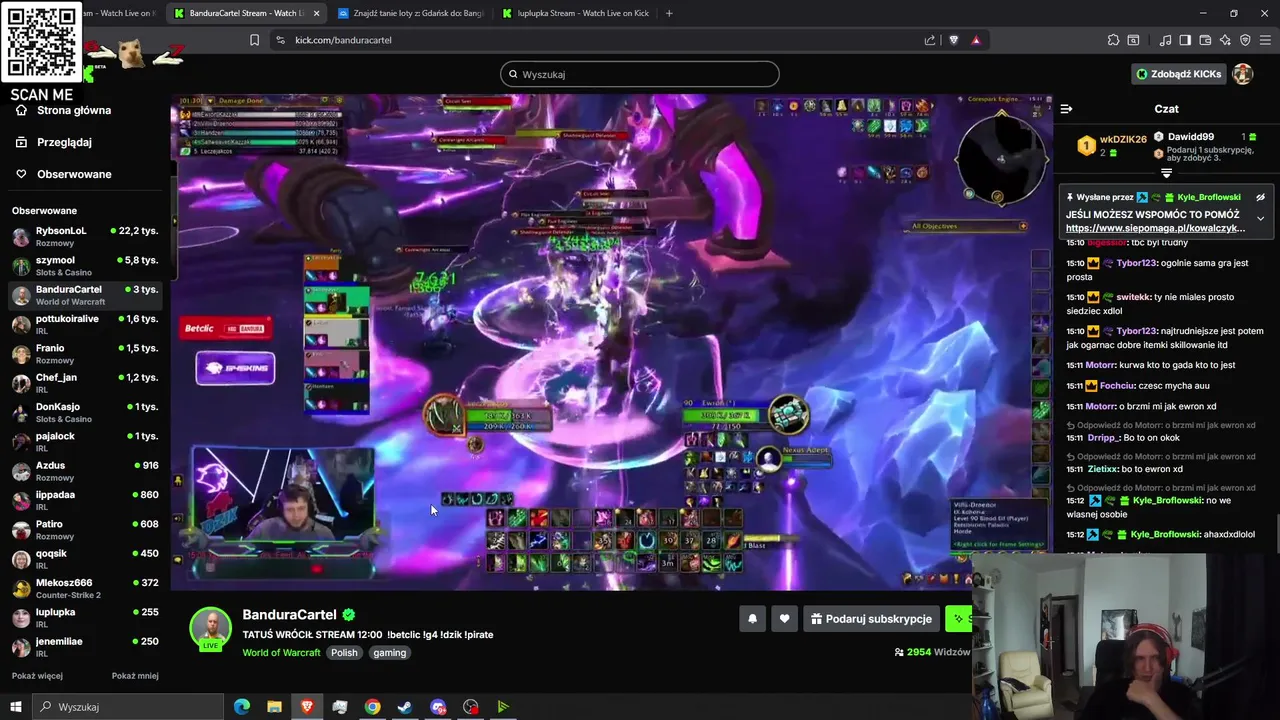Viewport: 1280px width, 720px height.
Task: Open the World of Warcraft category link
Action: 281,653
